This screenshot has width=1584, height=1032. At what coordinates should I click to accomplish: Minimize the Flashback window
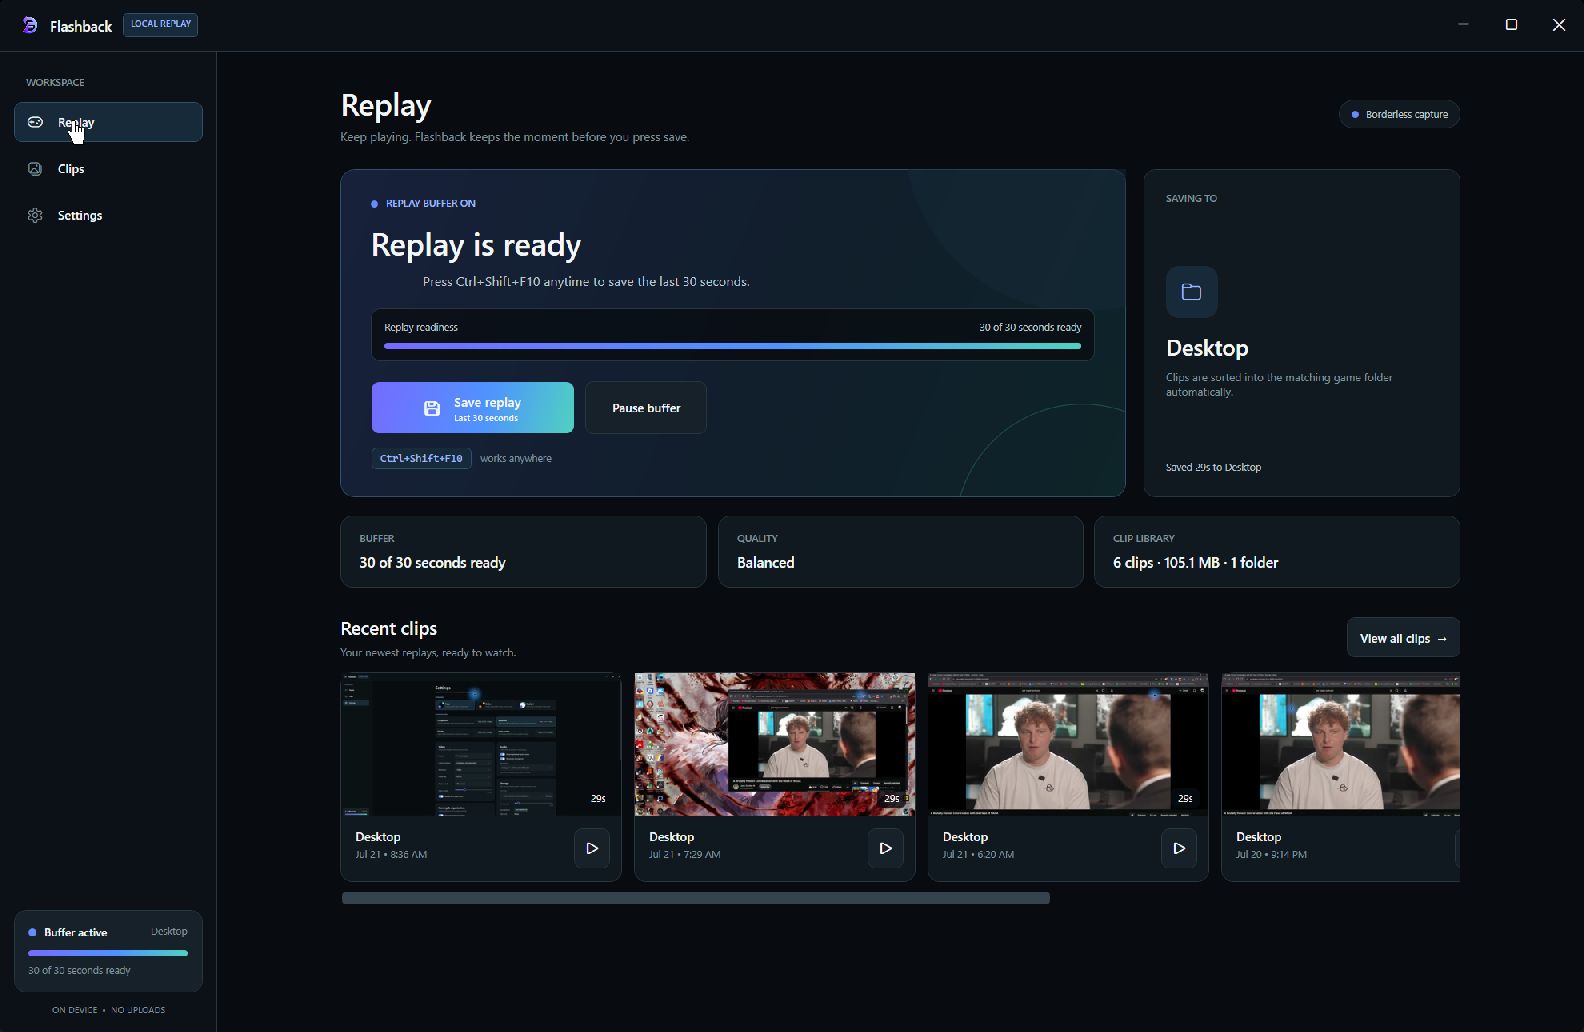coord(1463,25)
